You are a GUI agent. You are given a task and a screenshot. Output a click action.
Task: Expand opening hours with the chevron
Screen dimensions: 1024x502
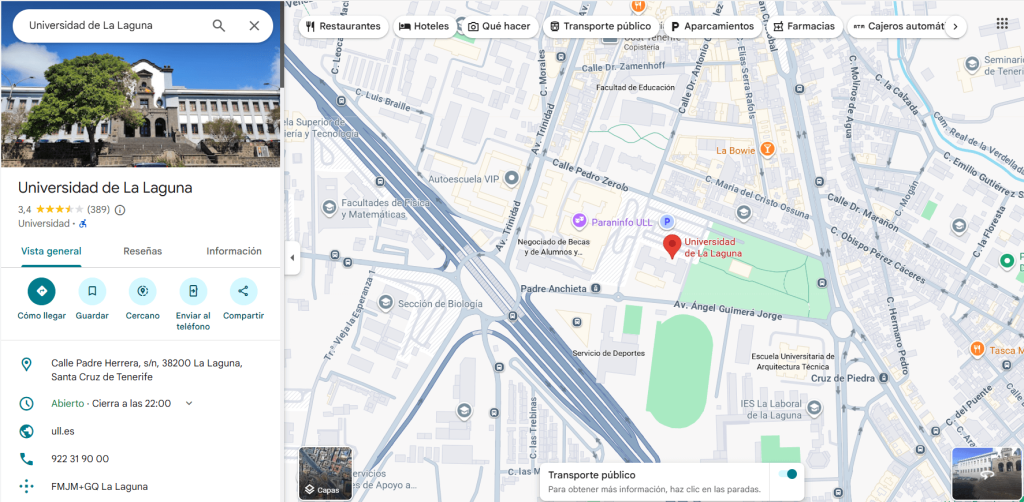pyautogui.click(x=189, y=403)
